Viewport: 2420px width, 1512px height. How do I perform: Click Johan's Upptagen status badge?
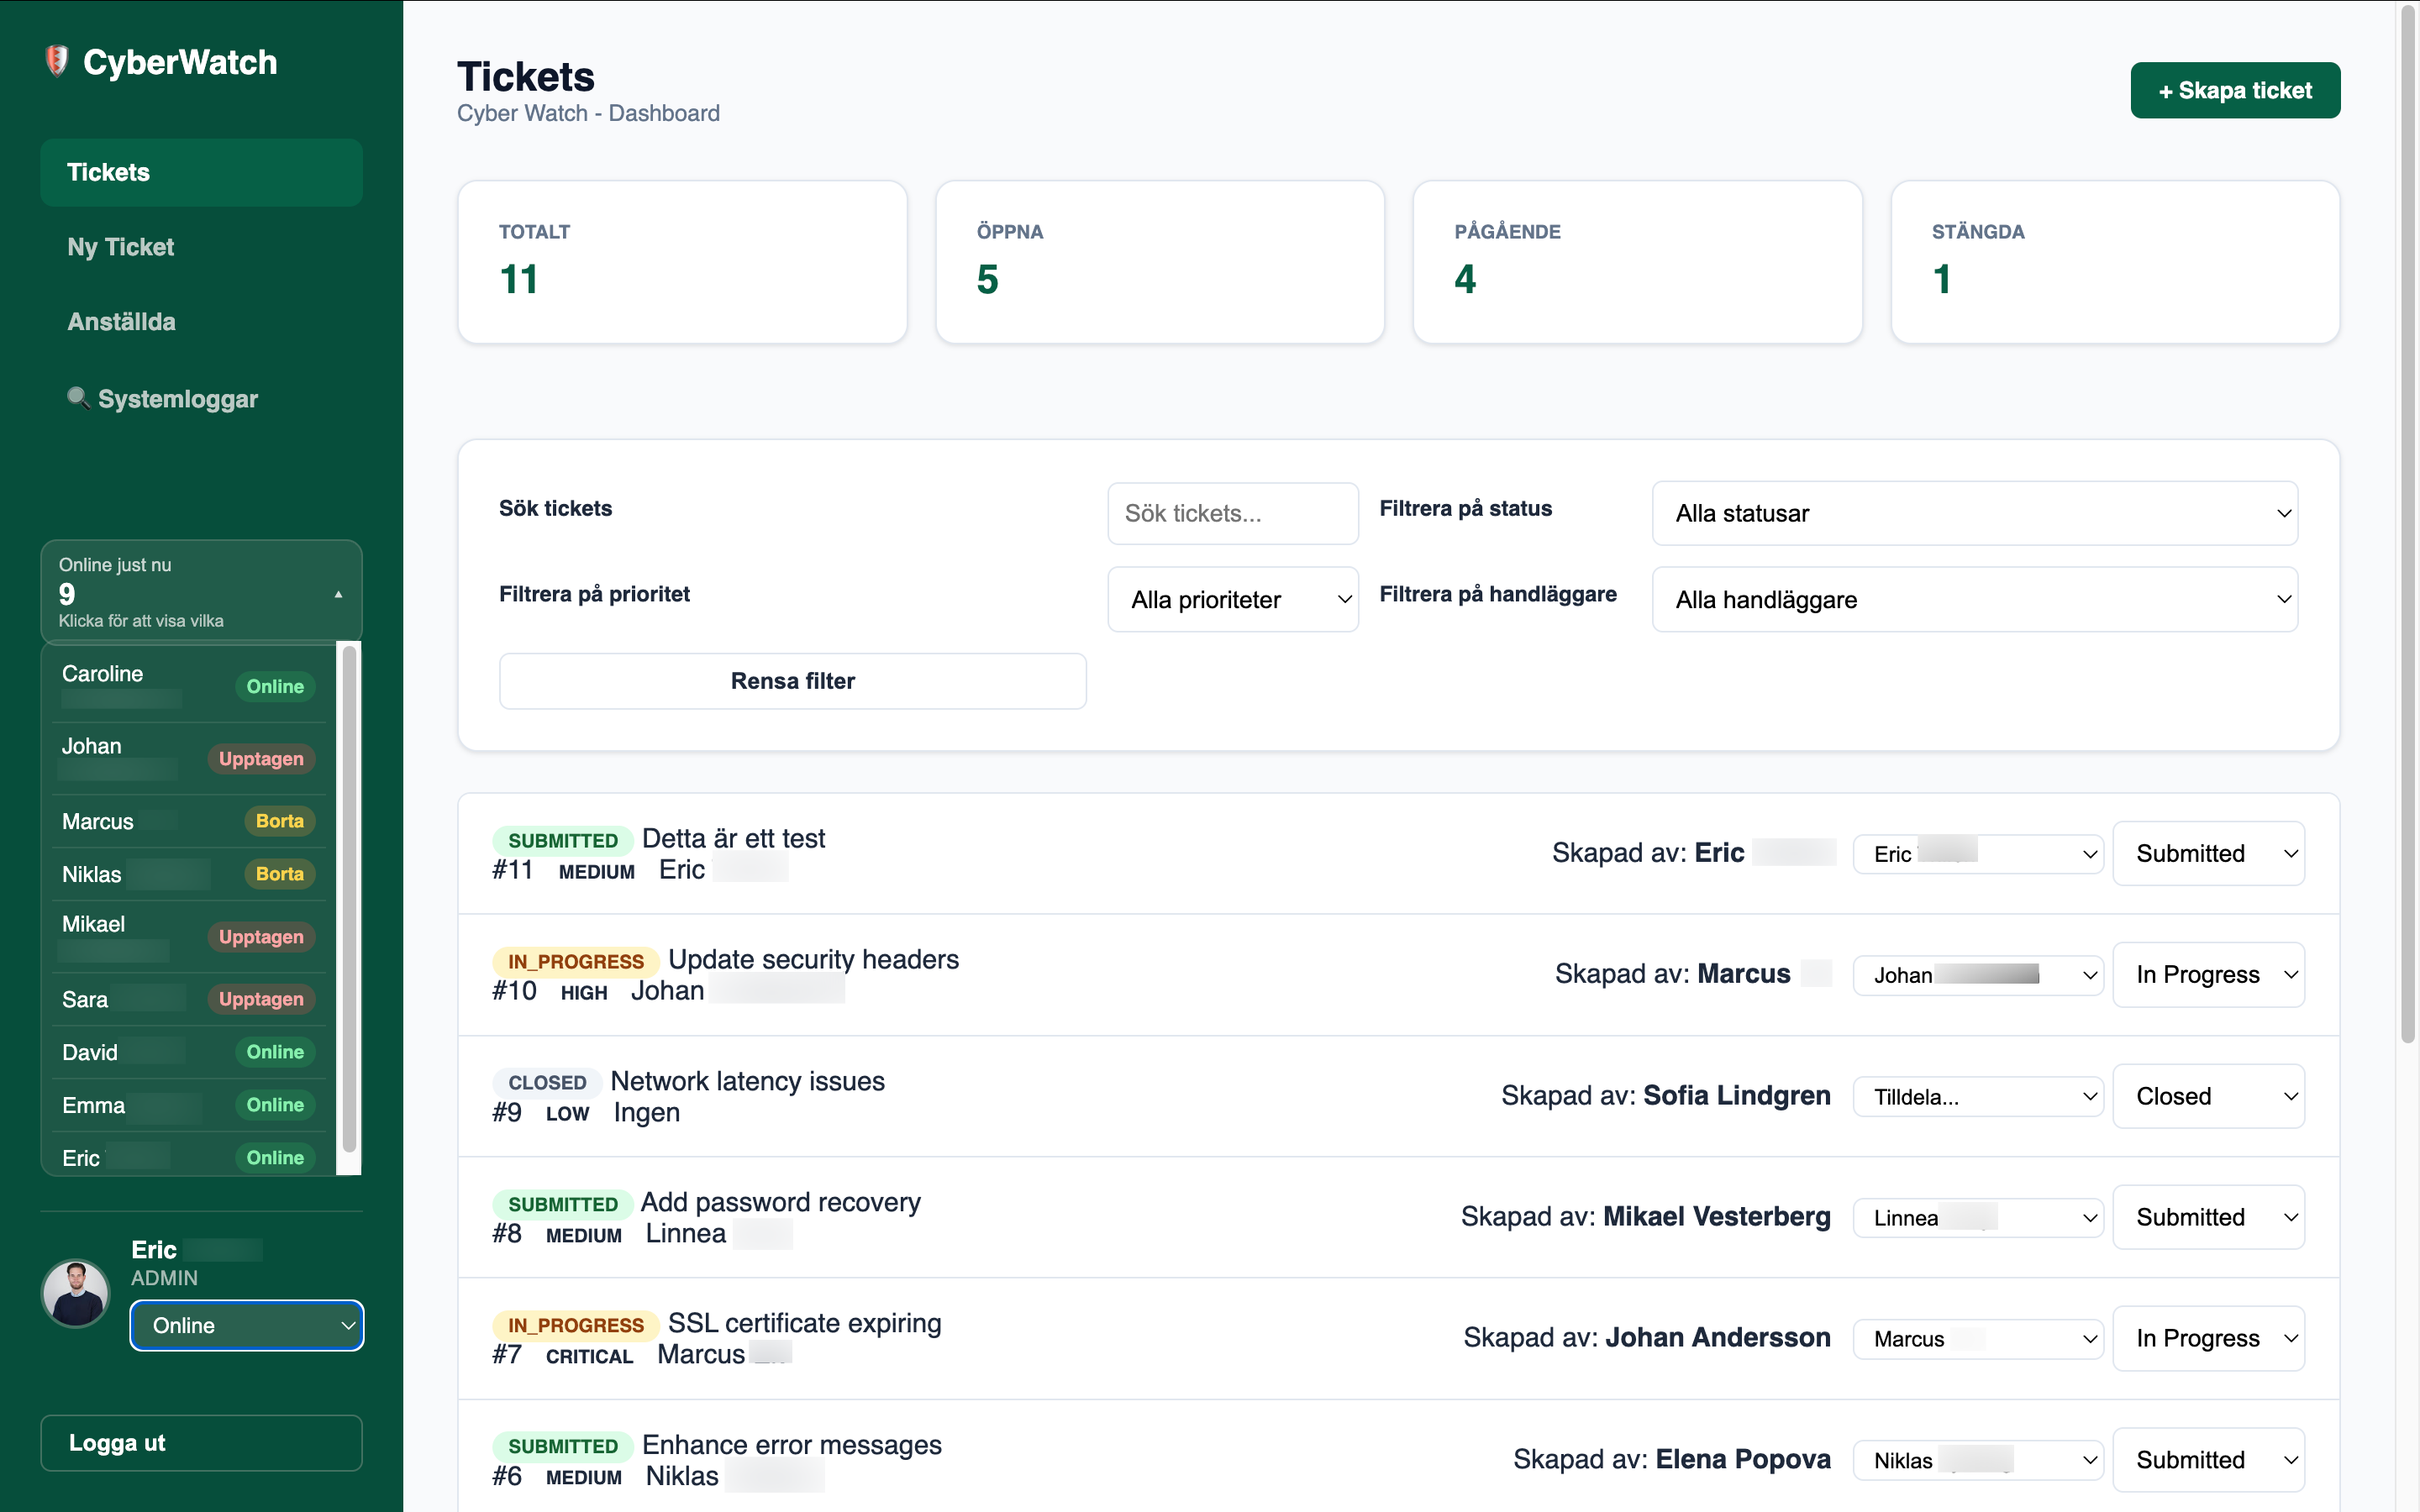point(261,758)
